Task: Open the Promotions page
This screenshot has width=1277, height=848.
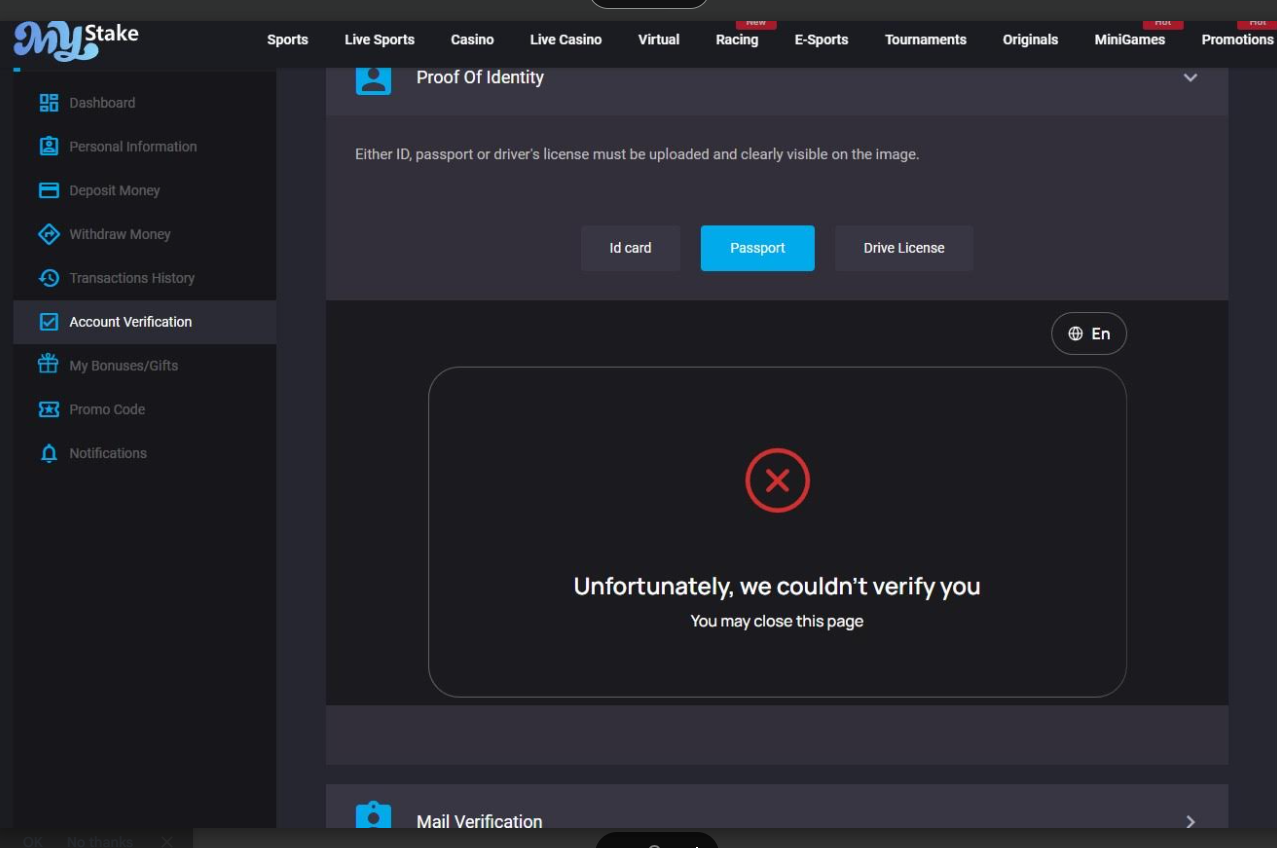Action: pyautogui.click(x=1237, y=40)
